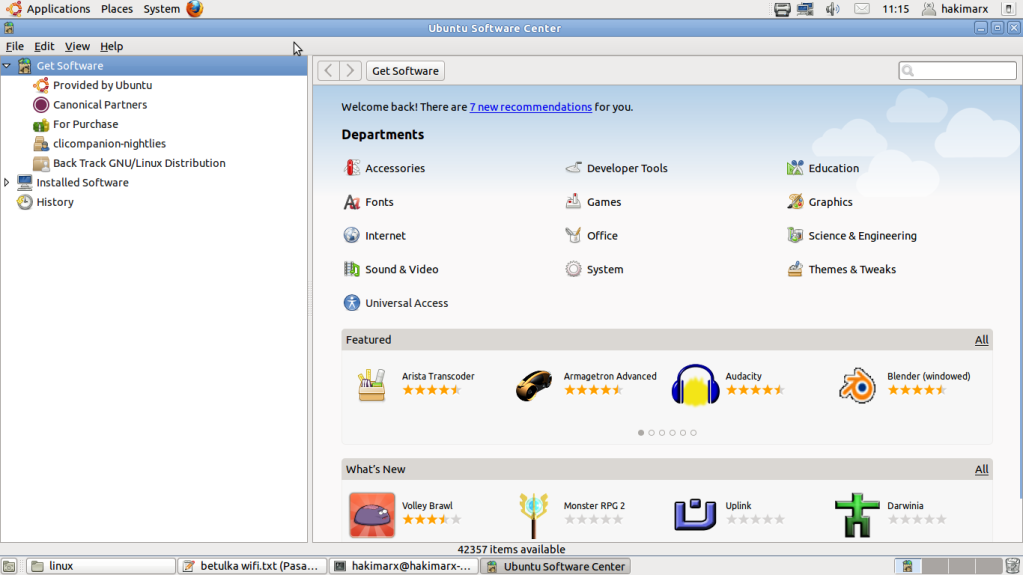Jump to the second Featured carousel page dot
This screenshot has height=575, width=1023.
tap(651, 433)
